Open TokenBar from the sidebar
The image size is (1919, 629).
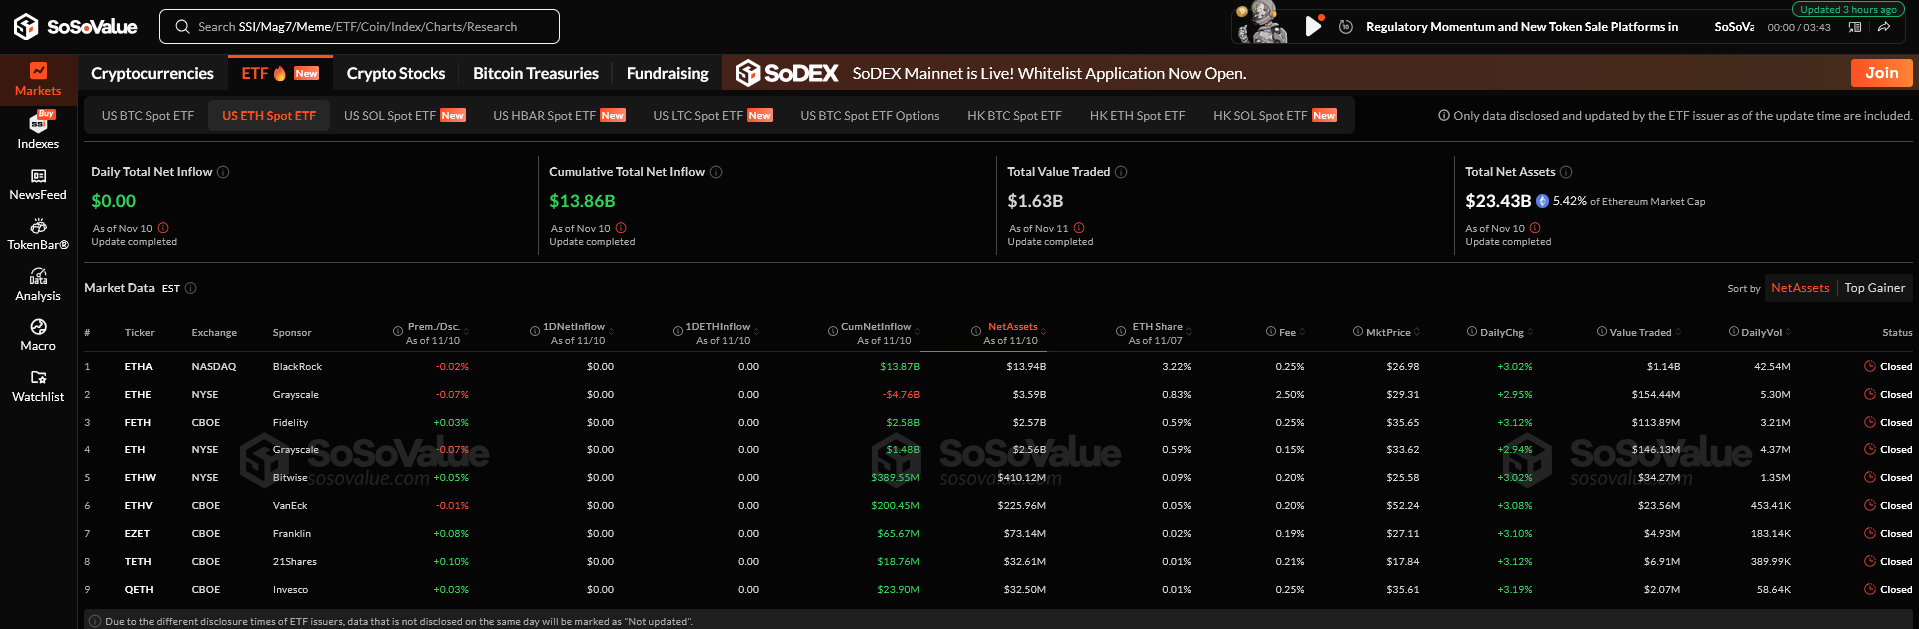(x=38, y=235)
